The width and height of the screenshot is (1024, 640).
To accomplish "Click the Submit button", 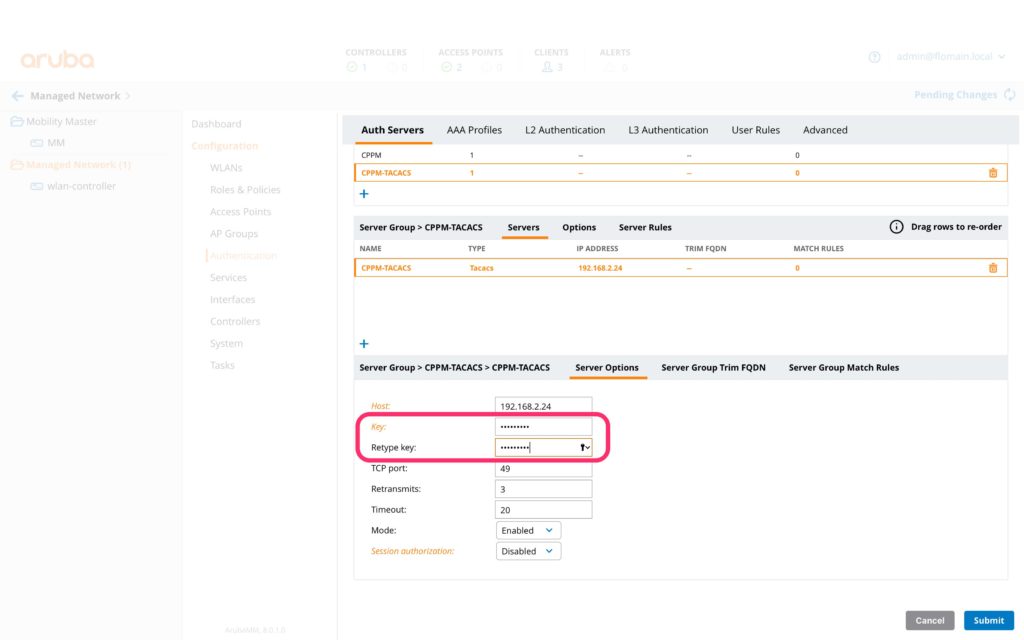I will (988, 620).
